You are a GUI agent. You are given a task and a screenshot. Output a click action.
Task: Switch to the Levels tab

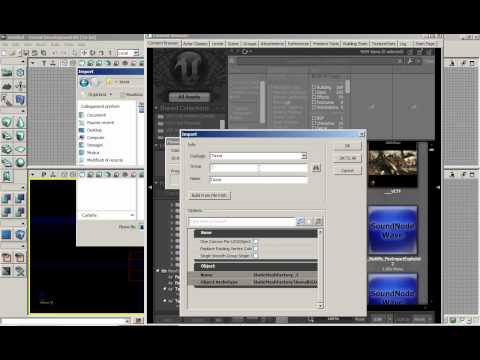click(x=217, y=44)
